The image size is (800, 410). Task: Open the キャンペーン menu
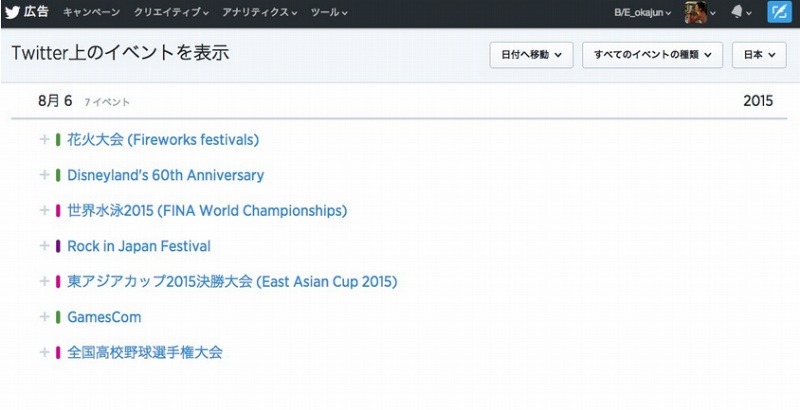(x=92, y=12)
